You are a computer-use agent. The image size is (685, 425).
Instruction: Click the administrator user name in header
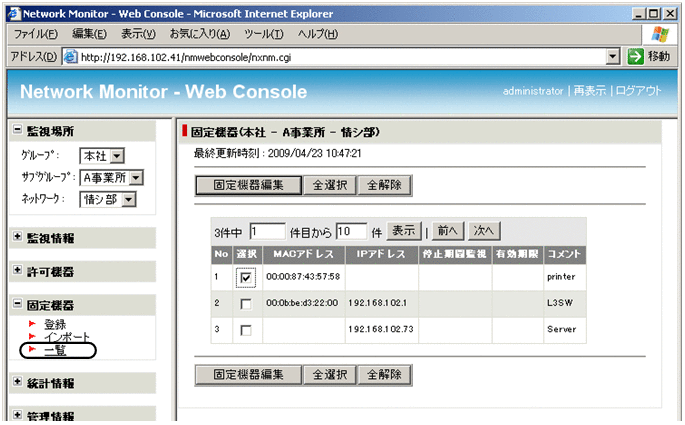click(533, 91)
